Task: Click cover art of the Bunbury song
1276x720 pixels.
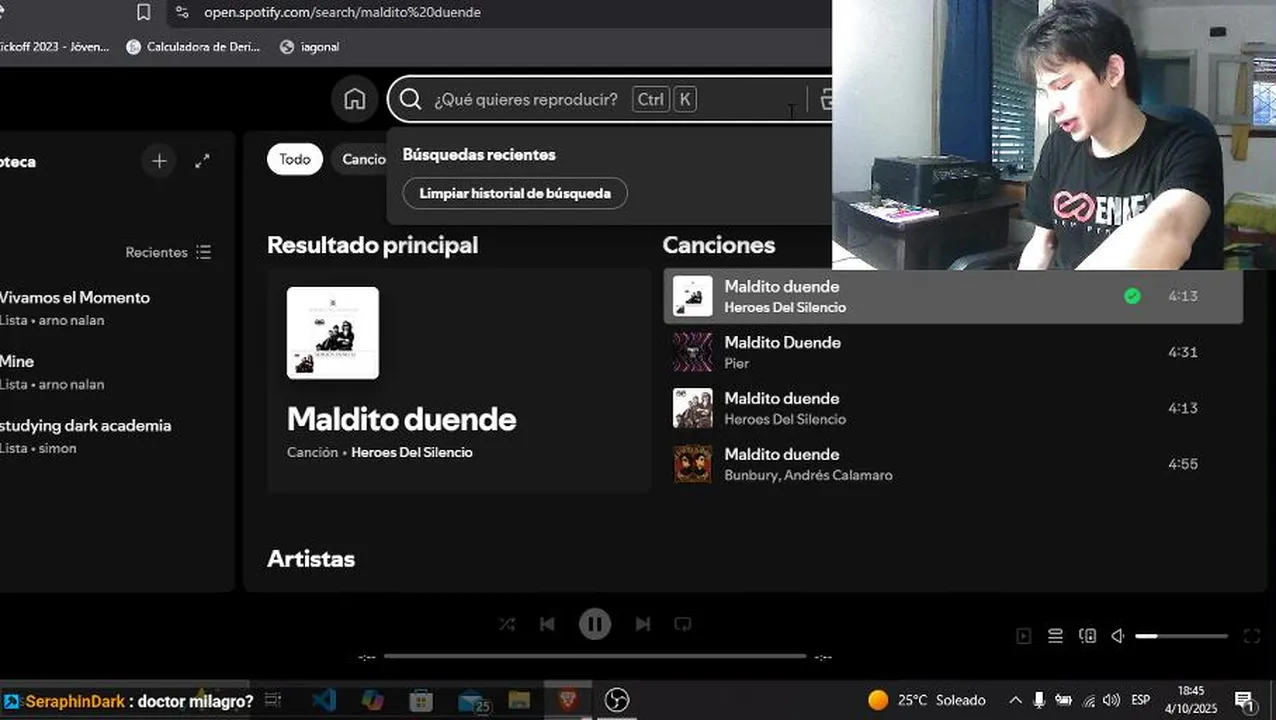Action: click(693, 464)
